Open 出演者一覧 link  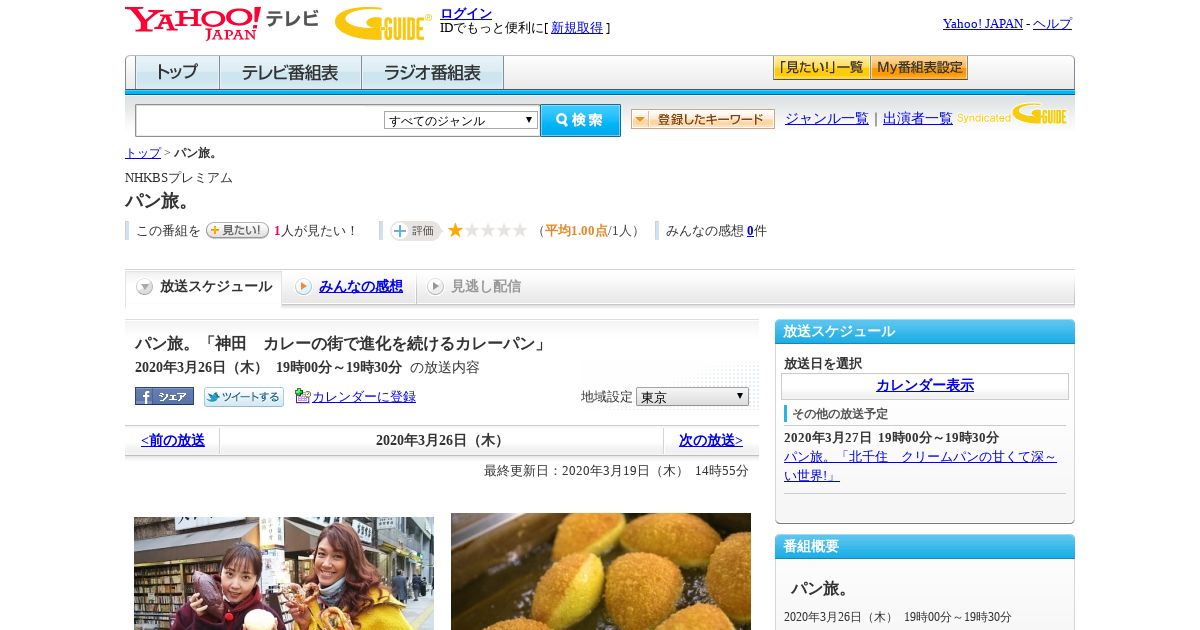[918, 118]
